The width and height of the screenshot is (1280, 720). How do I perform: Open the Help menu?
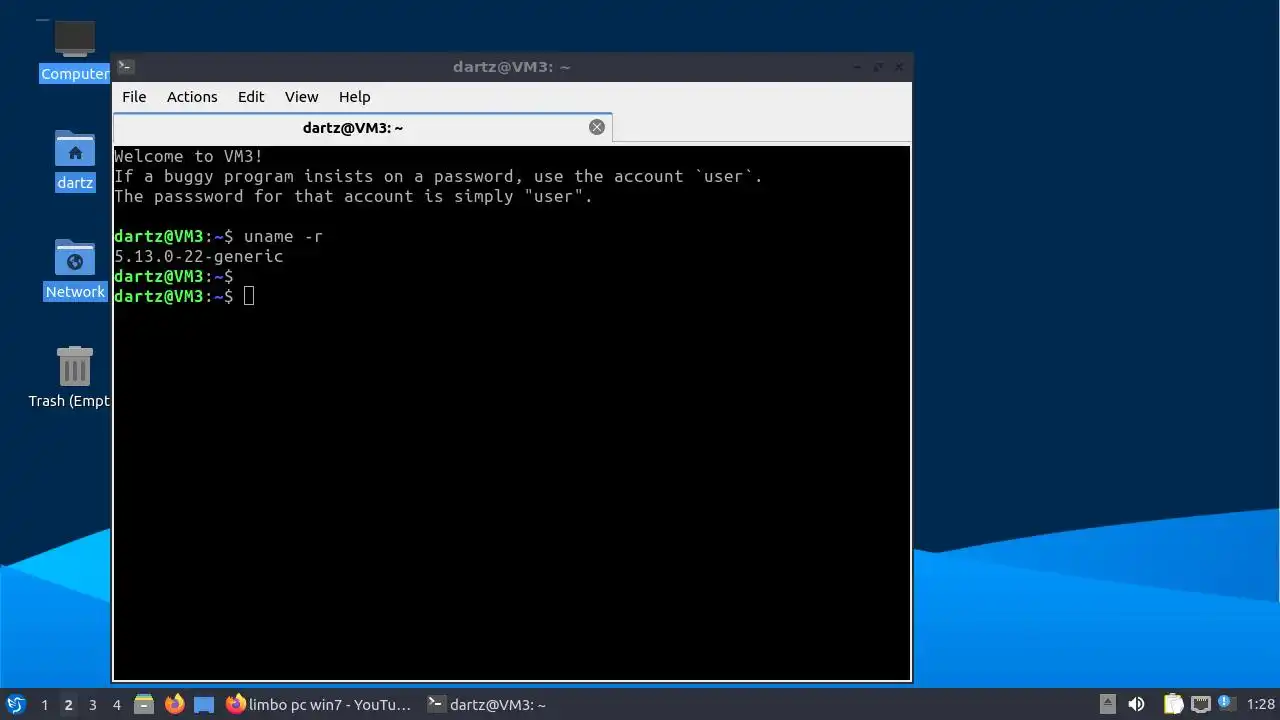354,97
